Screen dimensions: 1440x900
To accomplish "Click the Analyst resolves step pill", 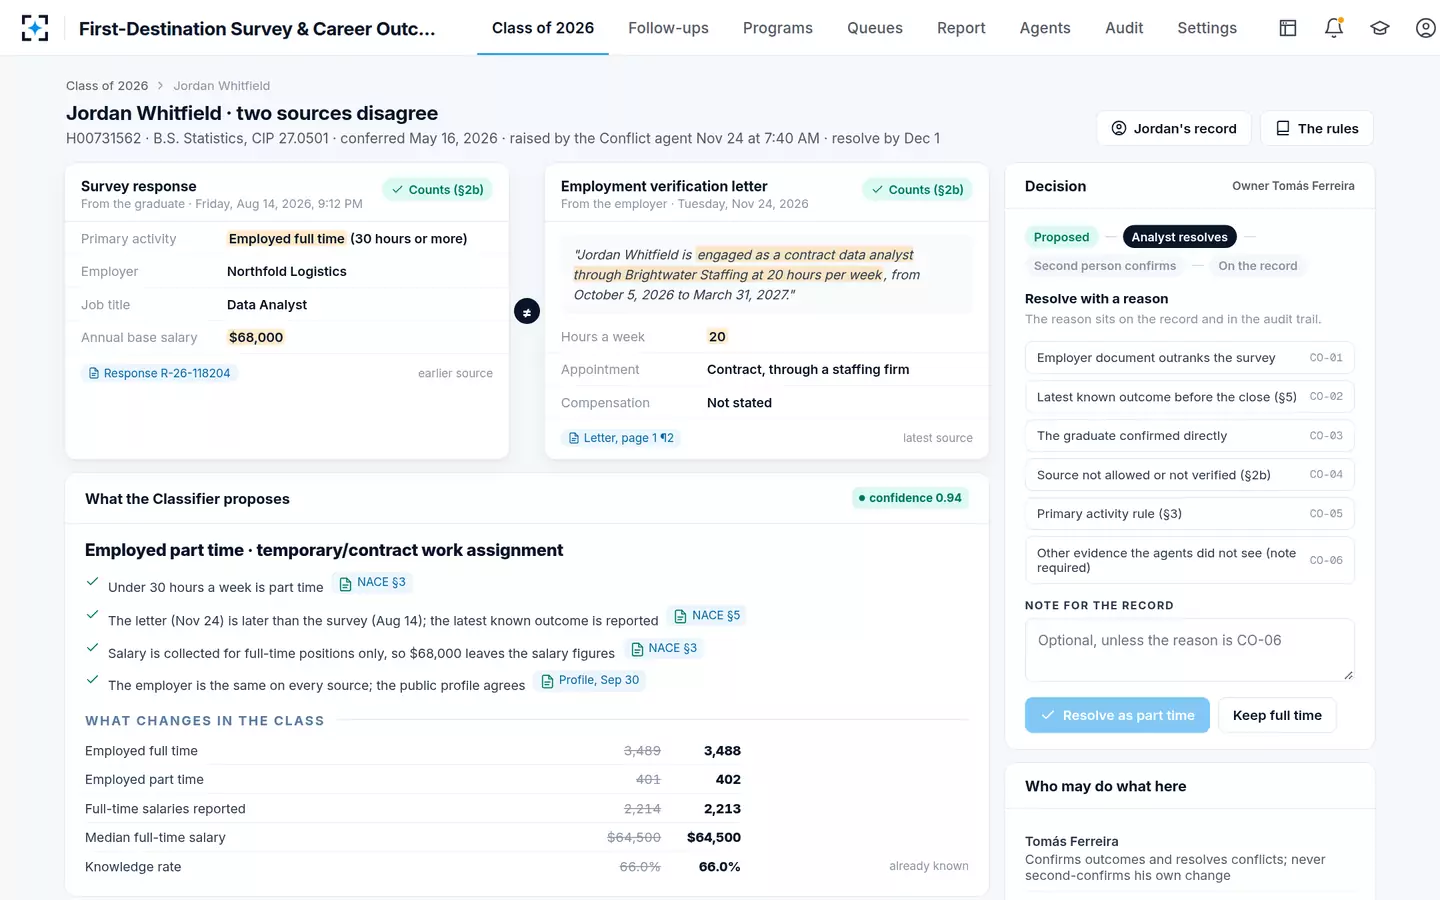I will pos(1180,237).
